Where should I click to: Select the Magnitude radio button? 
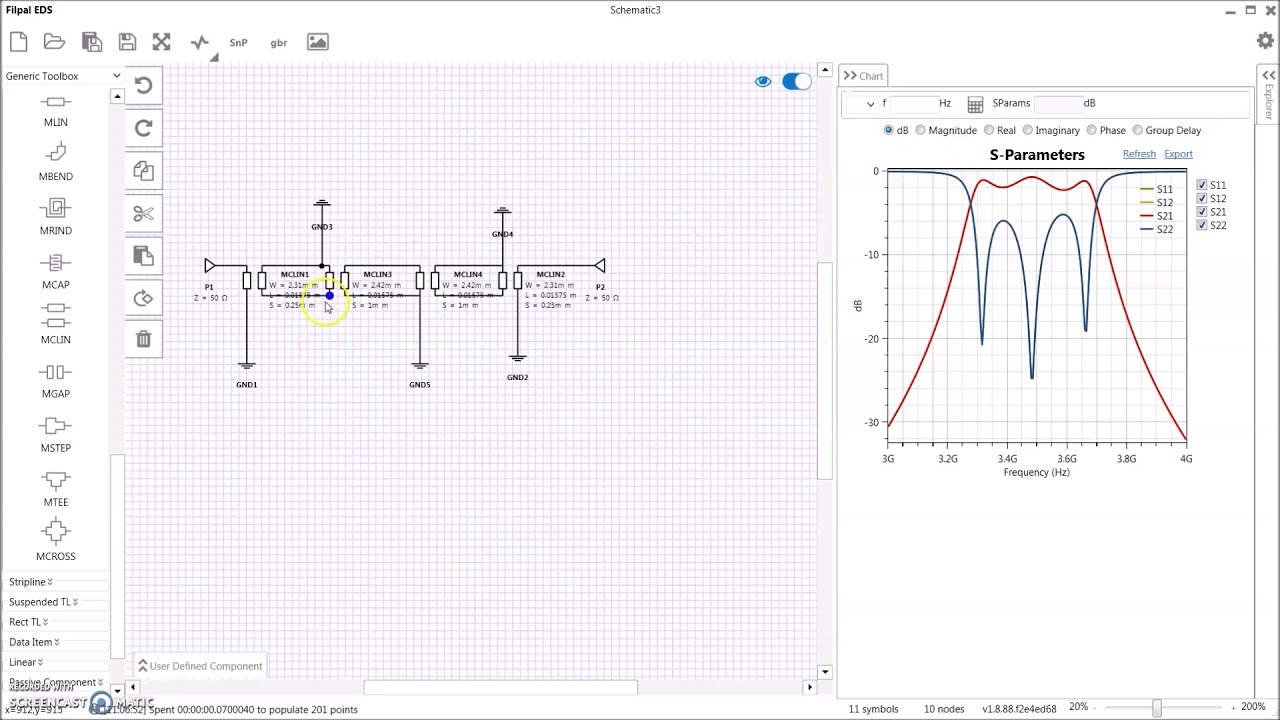(921, 130)
